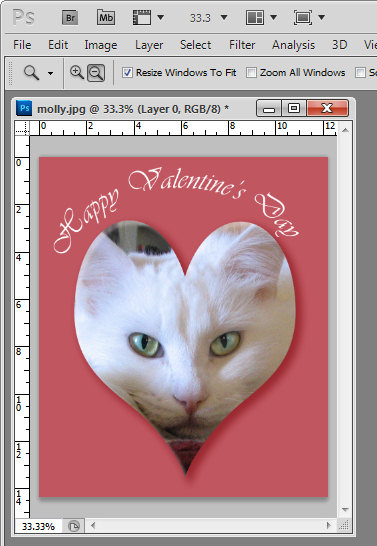Click the status bar preview icon beside 33.33%
The width and height of the screenshot is (377, 546).
(74, 526)
